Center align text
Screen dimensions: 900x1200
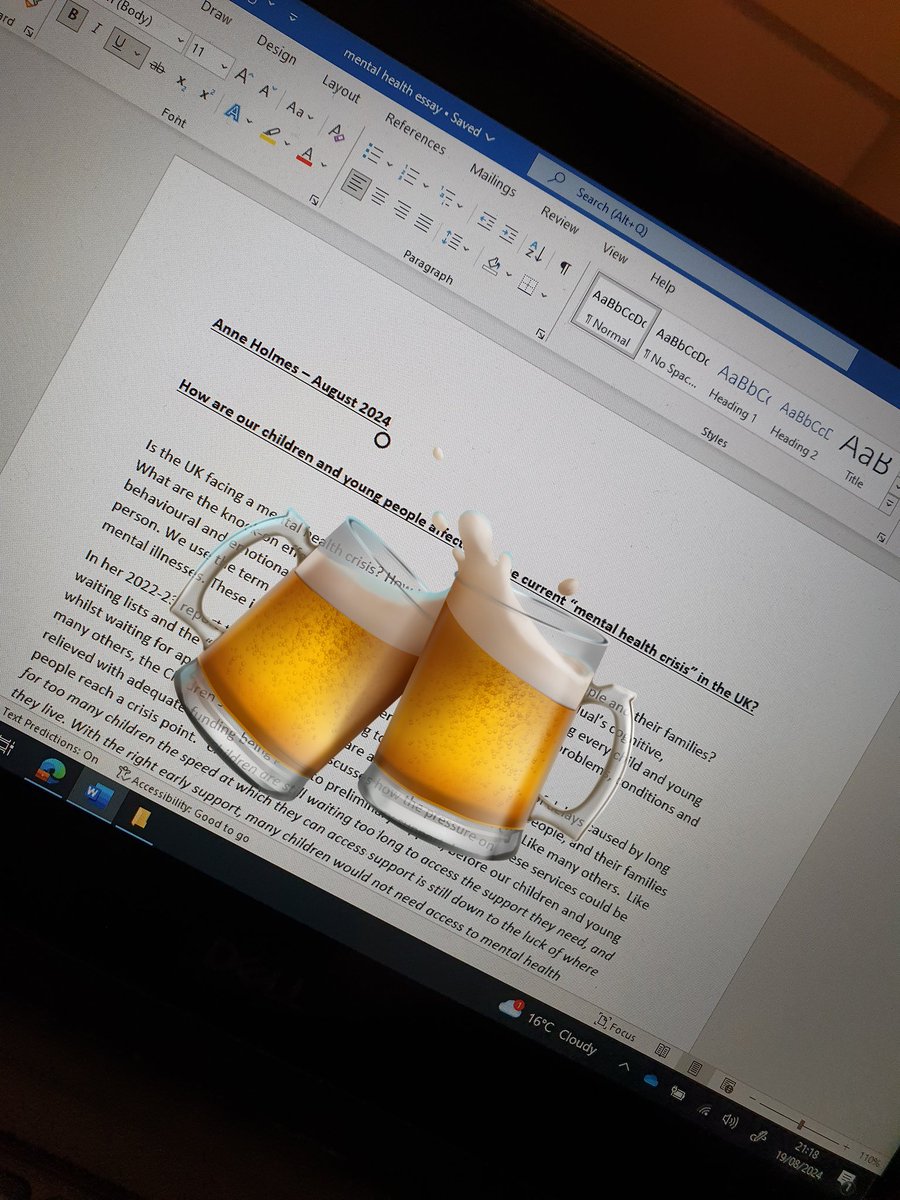pyautogui.click(x=380, y=197)
